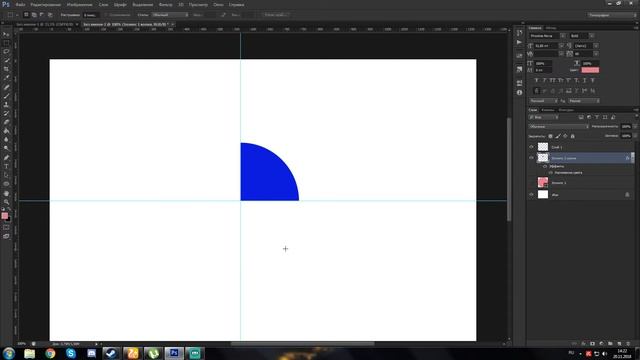Open the layer filter kind dropdown
Viewport: 640px width, 360px height.
coord(543,118)
